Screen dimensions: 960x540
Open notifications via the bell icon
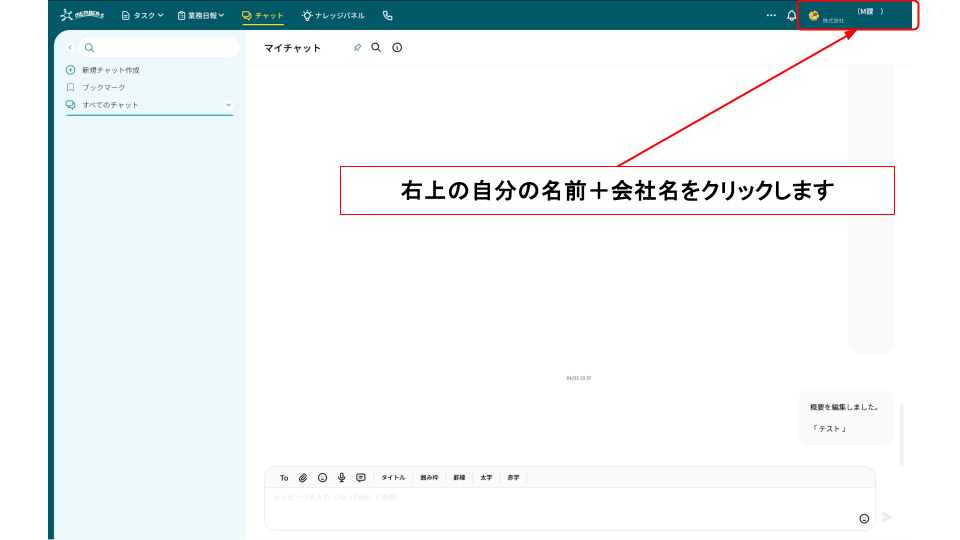coord(792,16)
